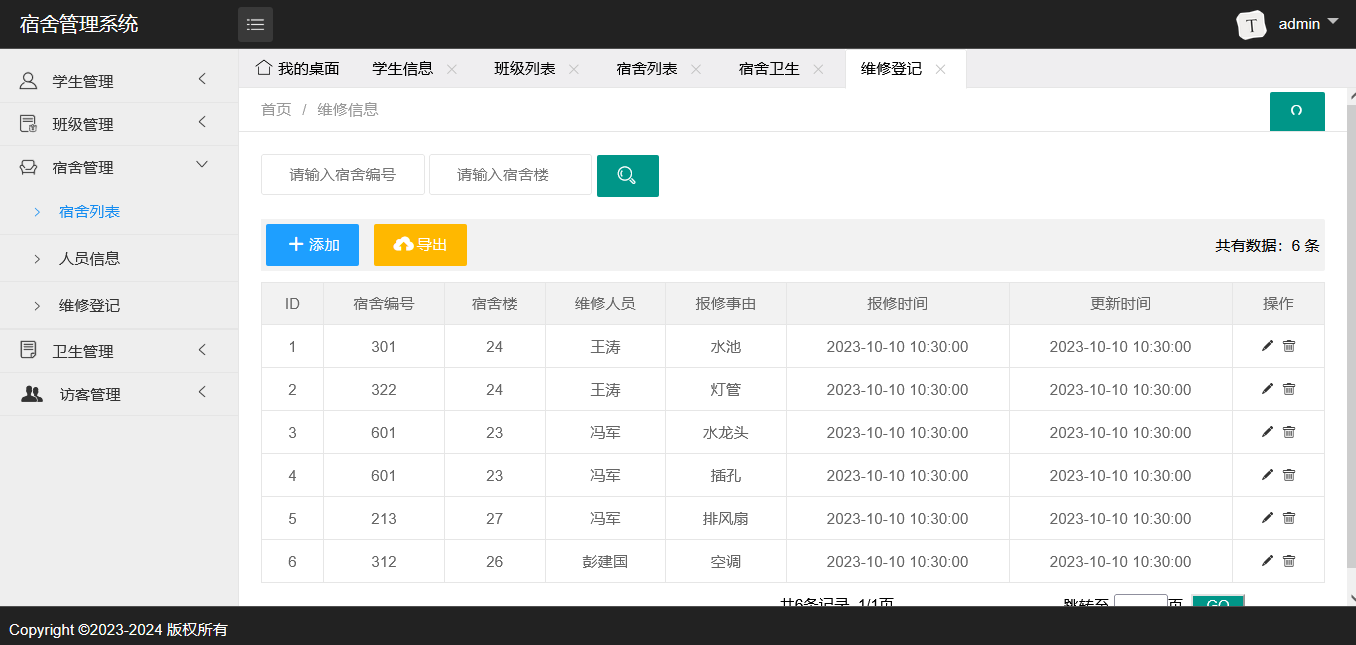The image size is (1356, 645).
Task: Click the refresh icon at top right
Action: (x=1297, y=111)
